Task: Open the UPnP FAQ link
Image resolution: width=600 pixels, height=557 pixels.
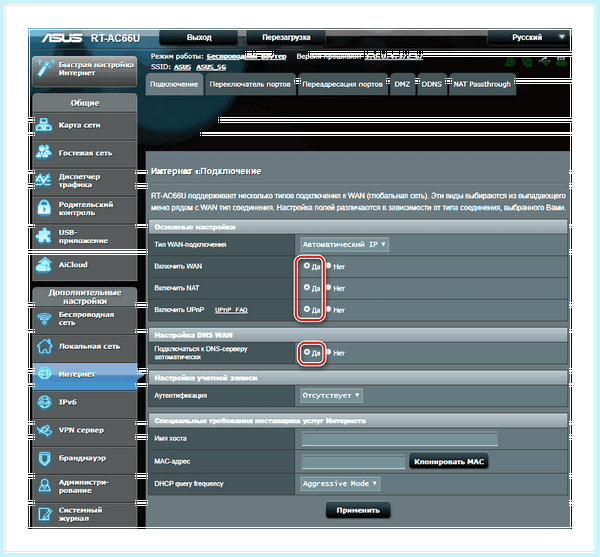Action: coord(231,310)
